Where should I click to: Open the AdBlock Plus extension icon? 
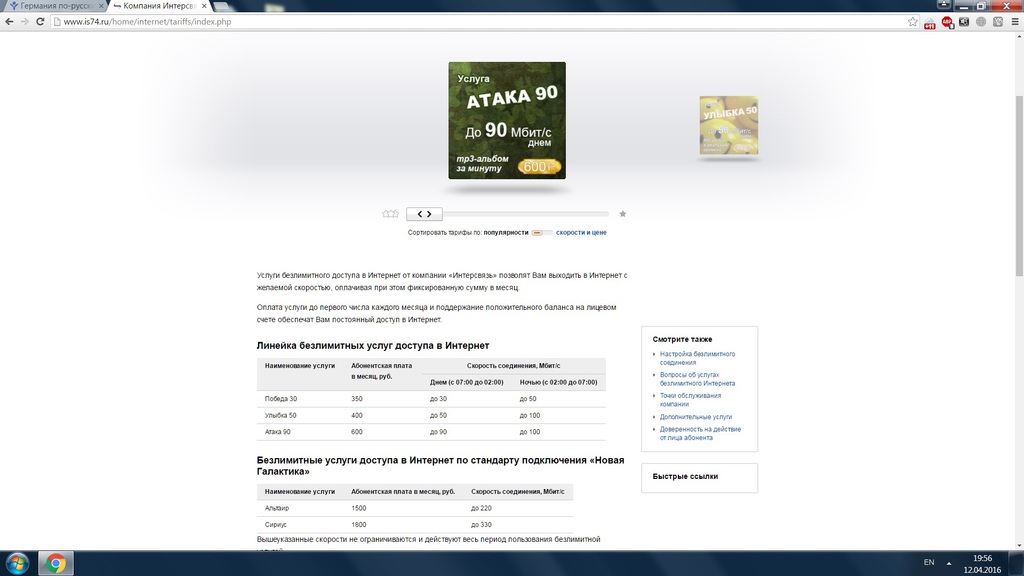(x=947, y=22)
